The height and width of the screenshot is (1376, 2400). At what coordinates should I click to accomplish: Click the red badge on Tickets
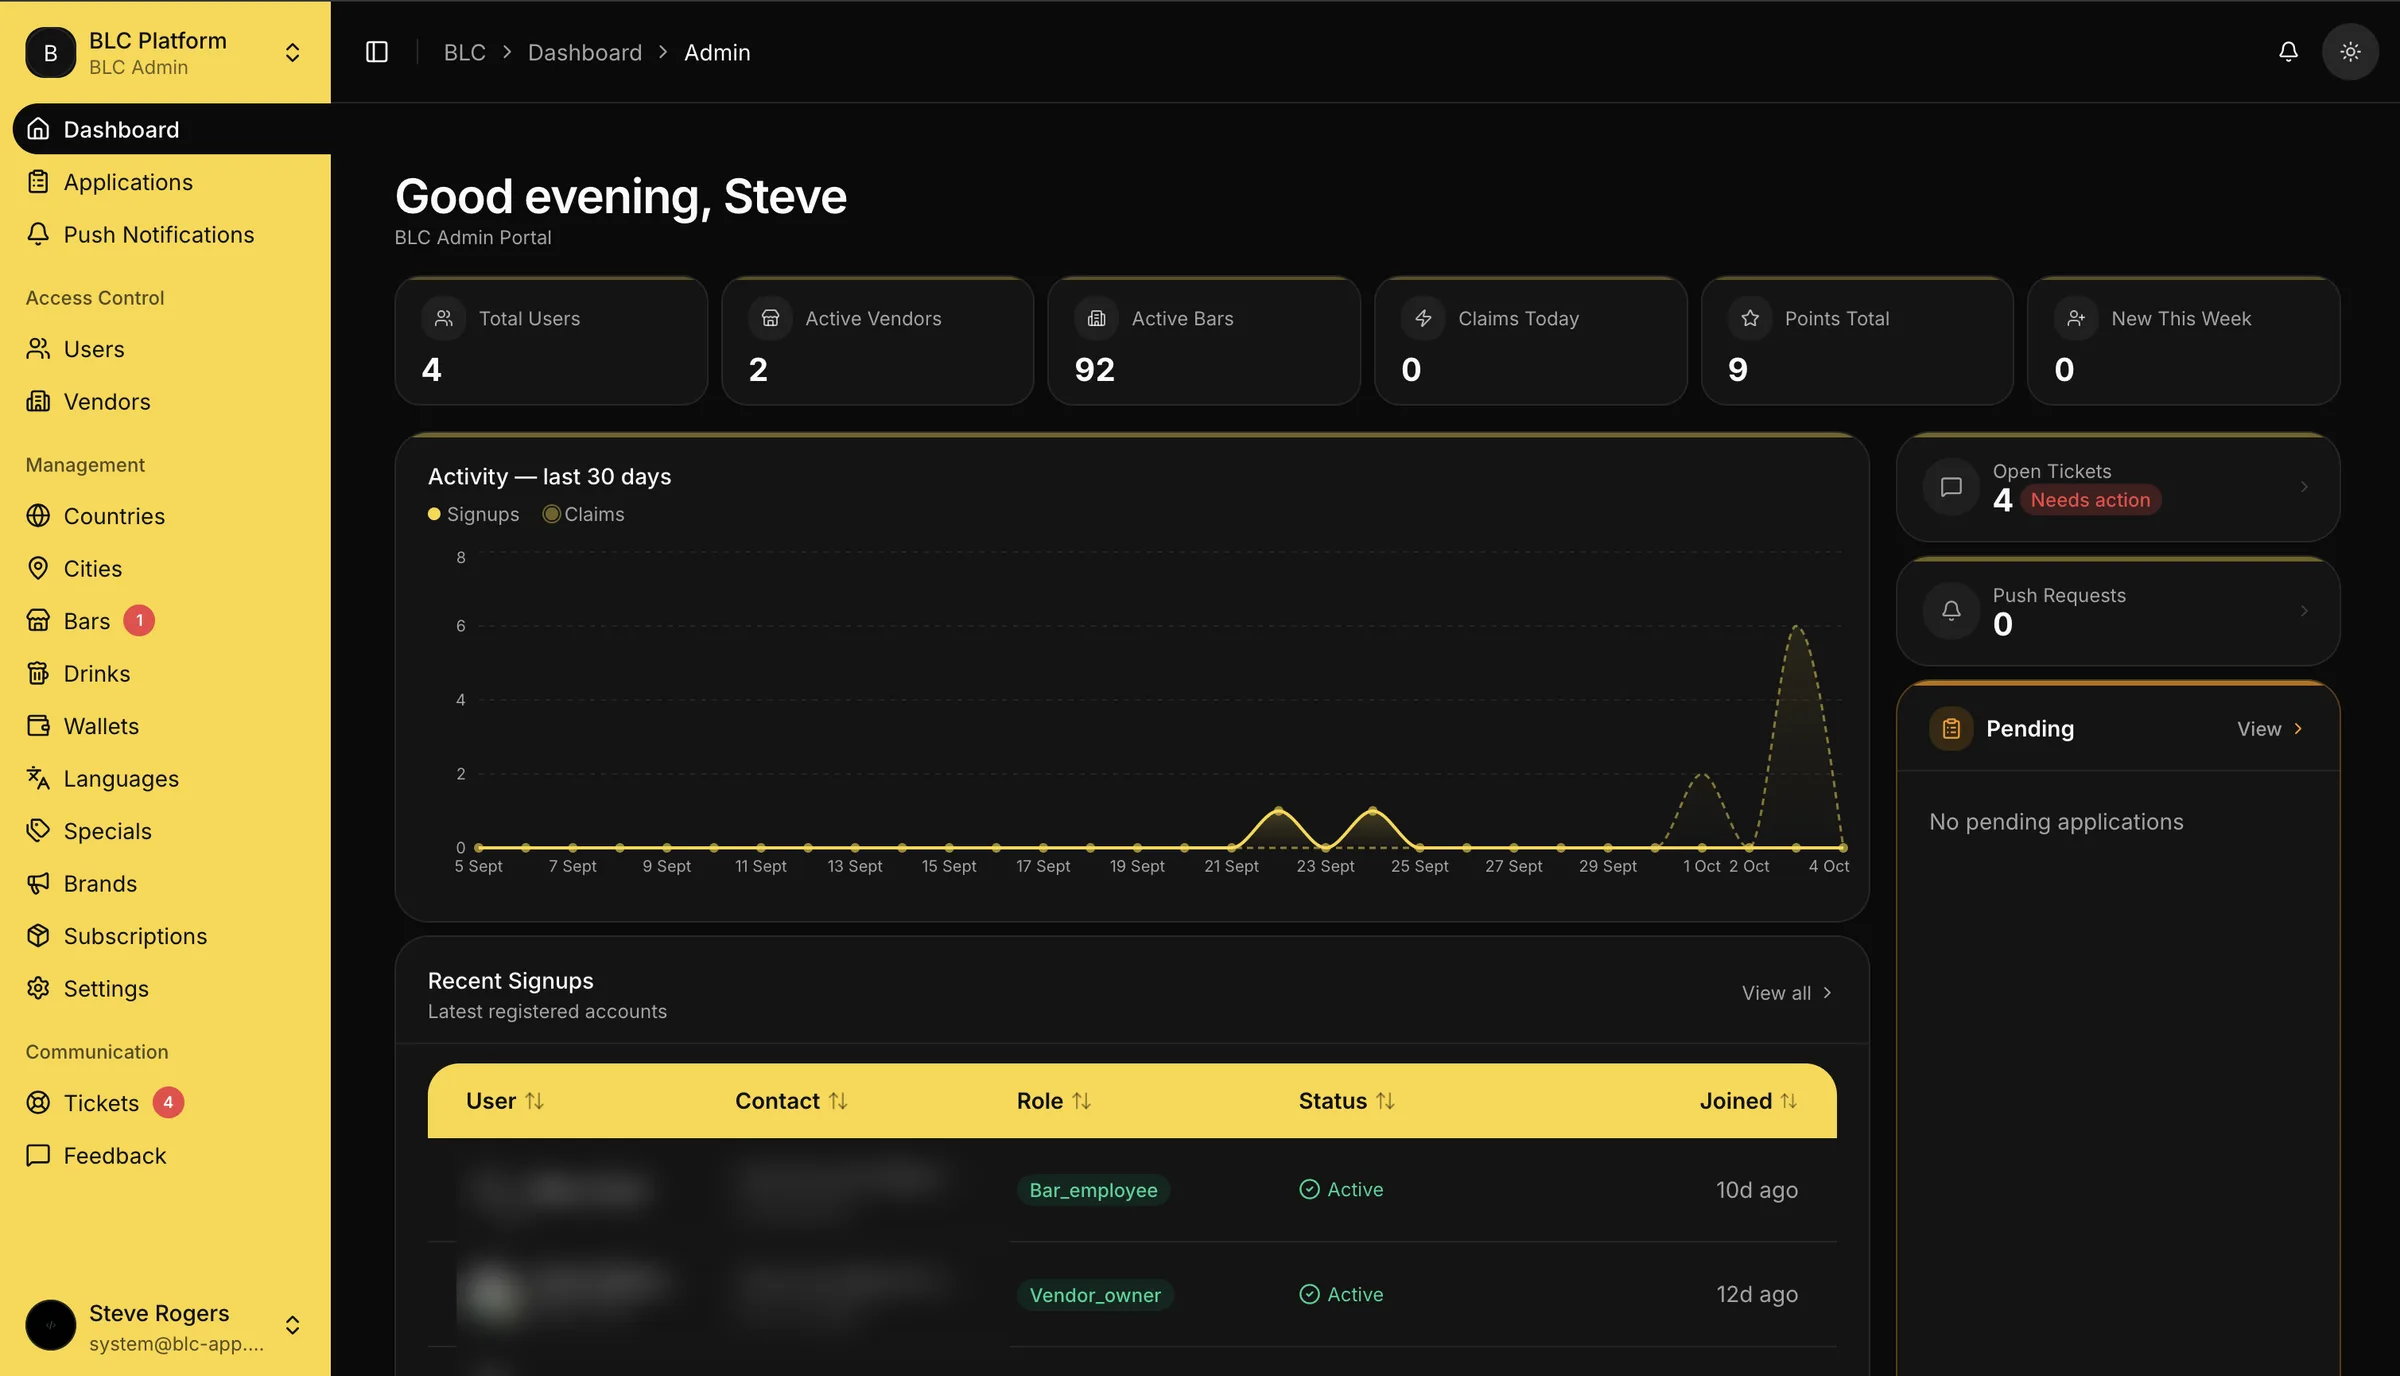(x=168, y=1103)
